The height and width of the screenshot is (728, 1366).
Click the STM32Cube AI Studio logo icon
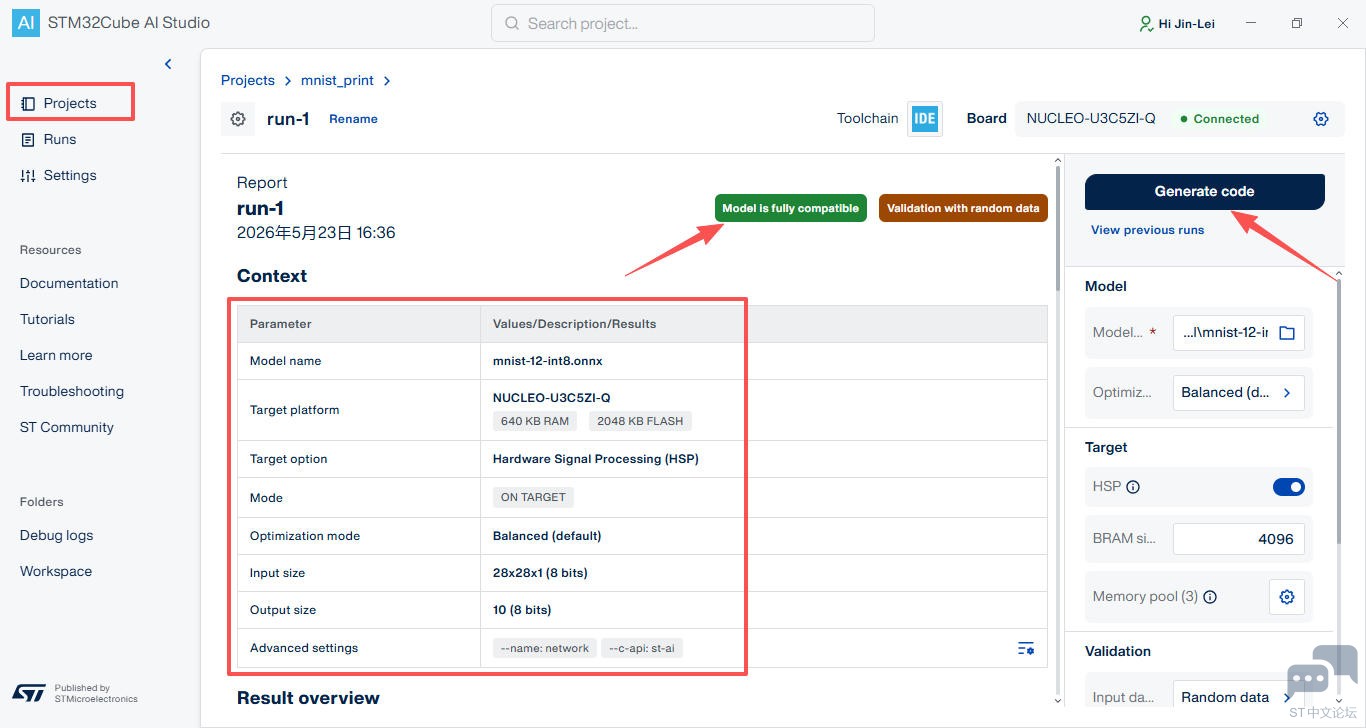pos(25,23)
